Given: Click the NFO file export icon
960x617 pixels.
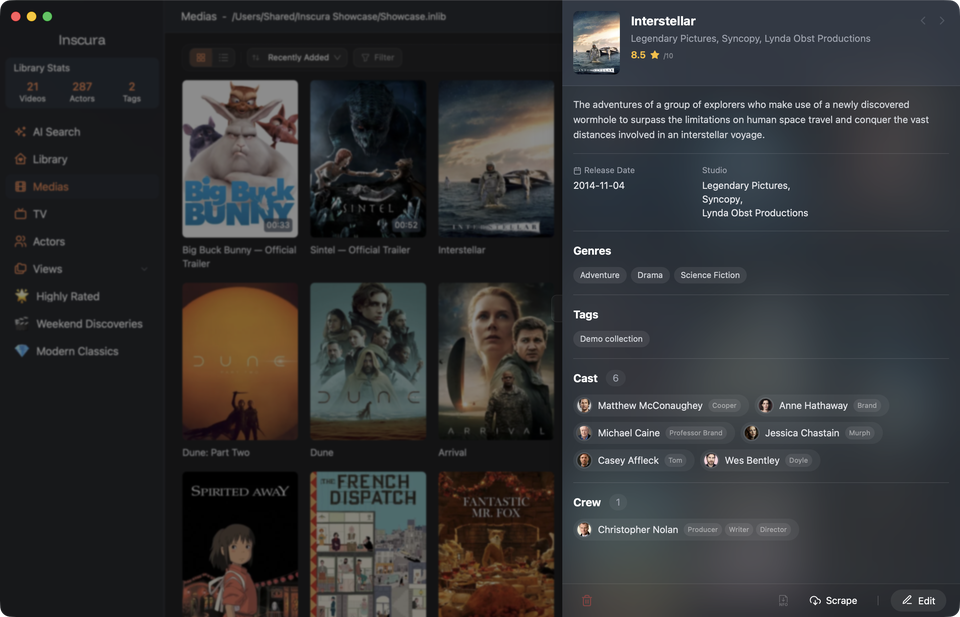Looking at the screenshot, I should tap(783, 600).
